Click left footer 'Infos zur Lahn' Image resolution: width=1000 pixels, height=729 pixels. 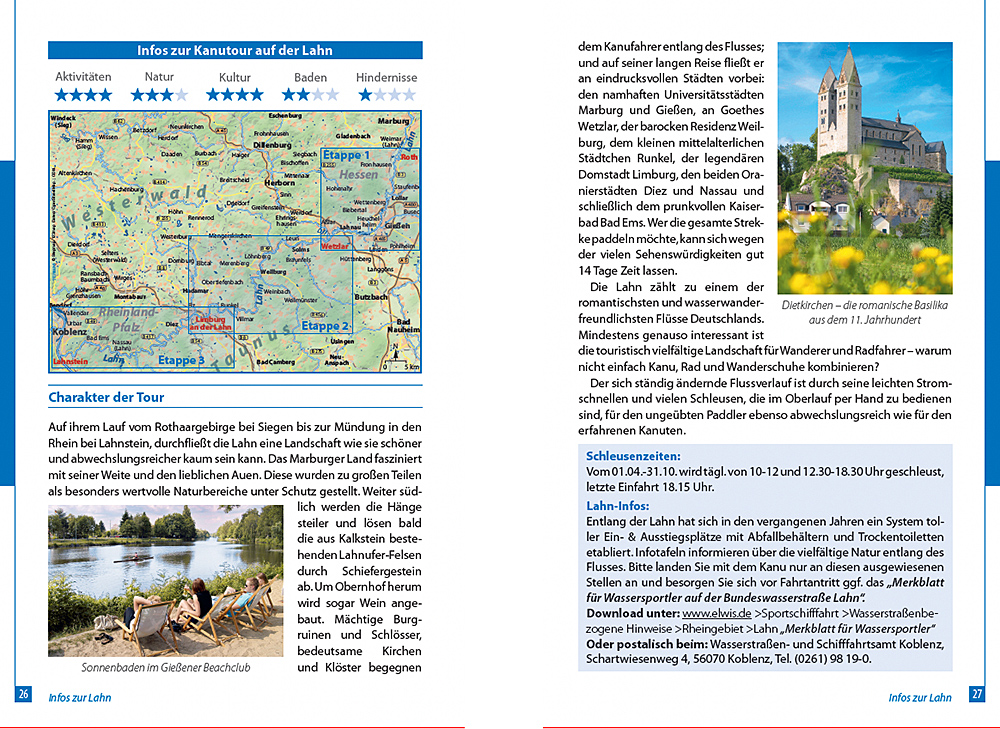(80, 698)
